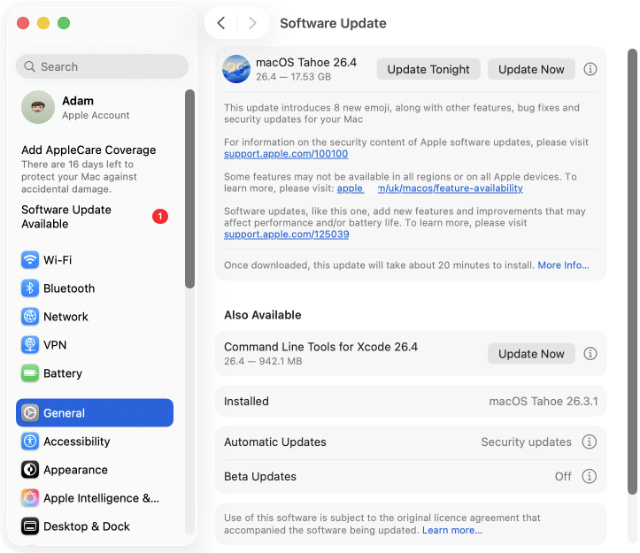Click the 26.4 — 942.1 MB text
Screen dimensions: 640x553
pyautogui.click(x=263, y=361)
